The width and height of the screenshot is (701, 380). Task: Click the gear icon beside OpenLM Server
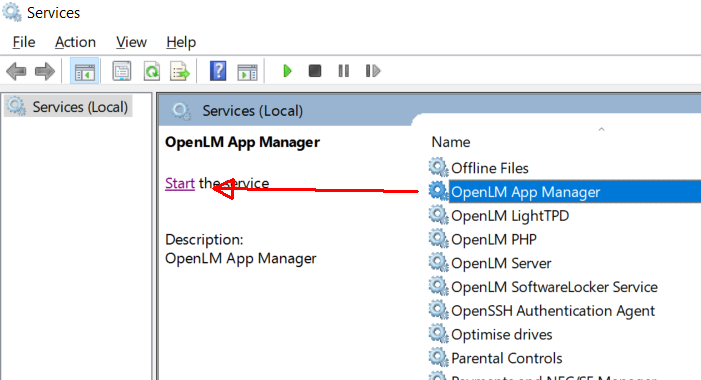pyautogui.click(x=438, y=262)
